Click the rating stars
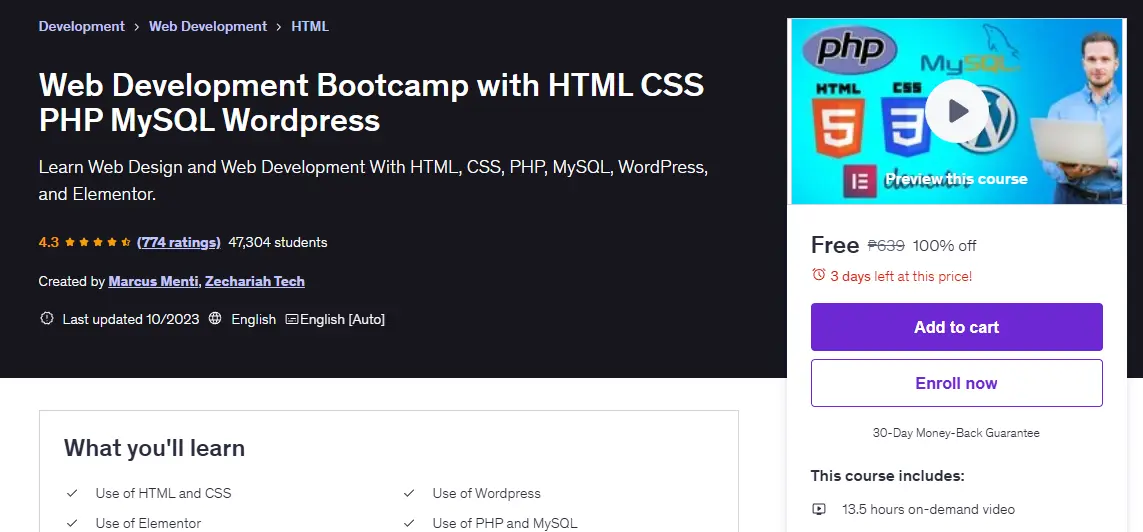1143x532 pixels. click(98, 242)
